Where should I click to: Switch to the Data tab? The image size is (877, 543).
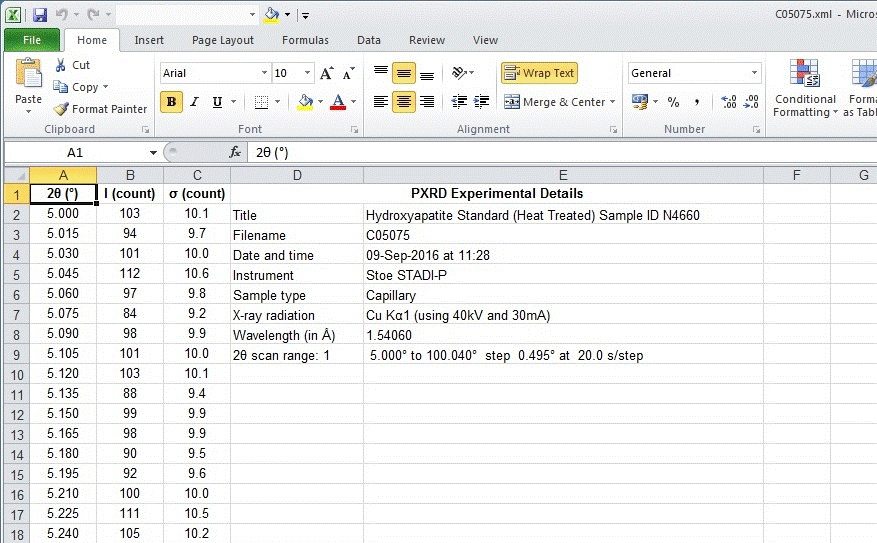tap(369, 40)
